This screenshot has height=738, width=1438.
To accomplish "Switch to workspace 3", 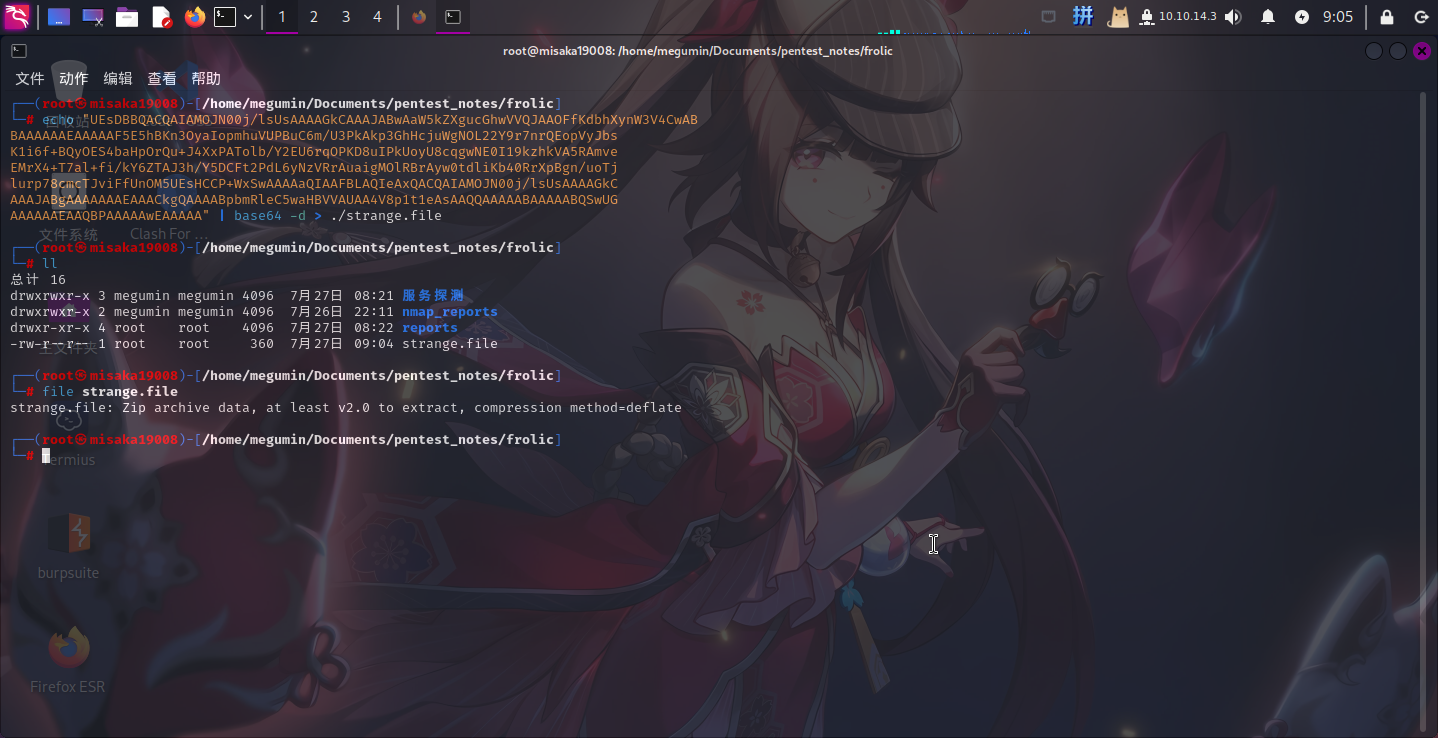I will [346, 17].
